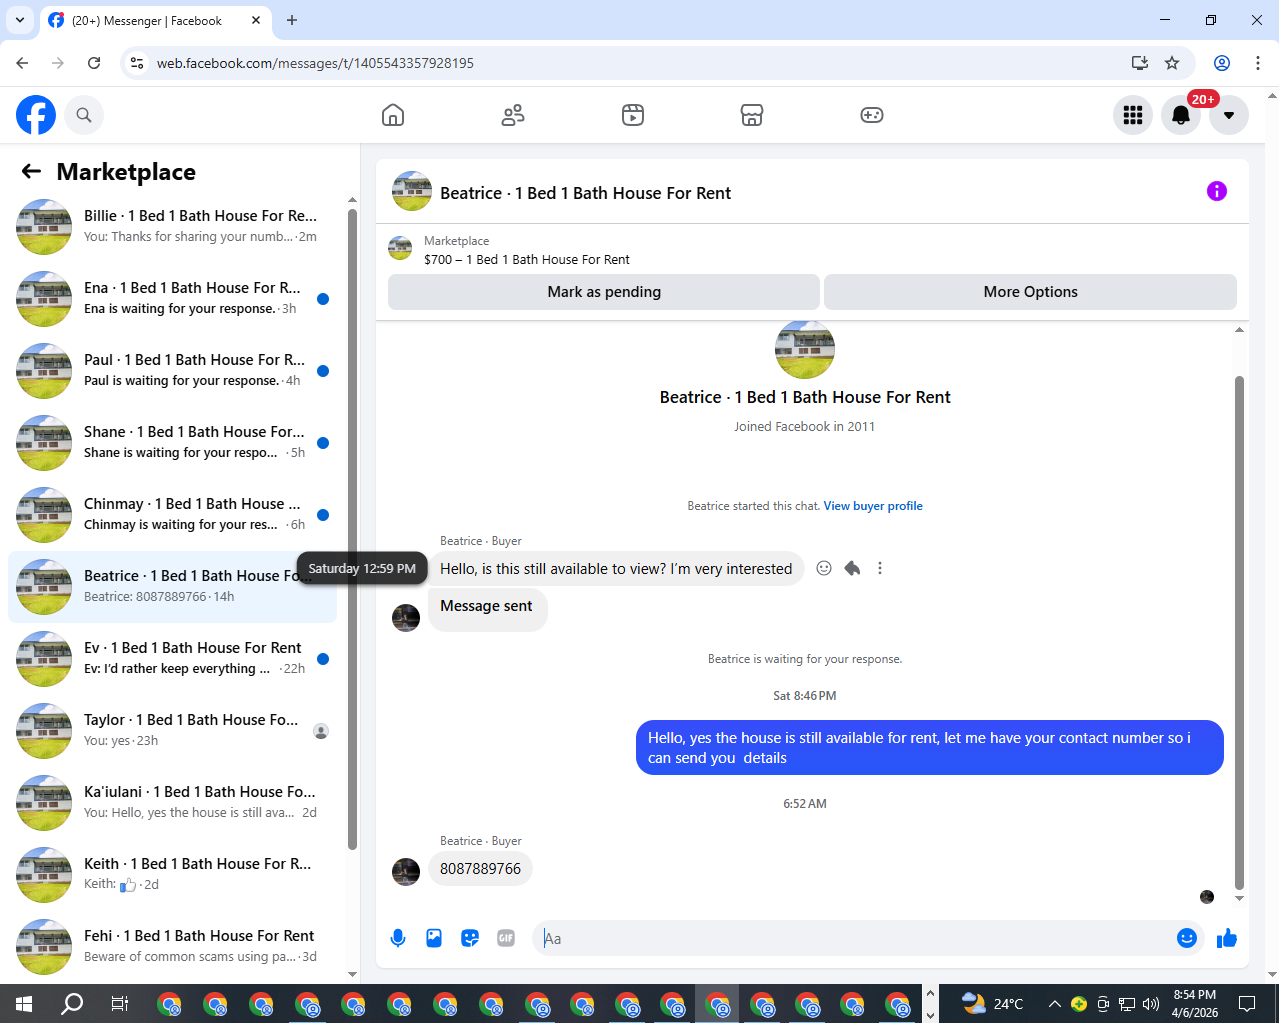The width and height of the screenshot is (1279, 1023).
Task: Click chat messages scrollbar
Action: [x=1239, y=632]
